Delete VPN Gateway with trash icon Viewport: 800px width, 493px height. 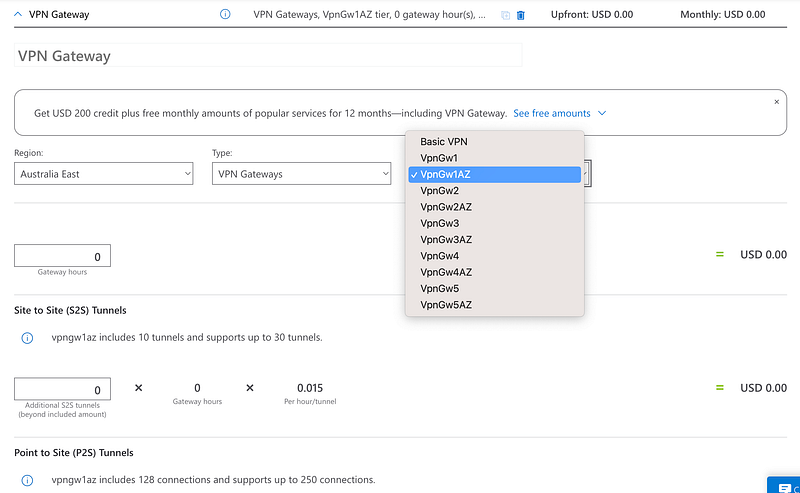(520, 15)
